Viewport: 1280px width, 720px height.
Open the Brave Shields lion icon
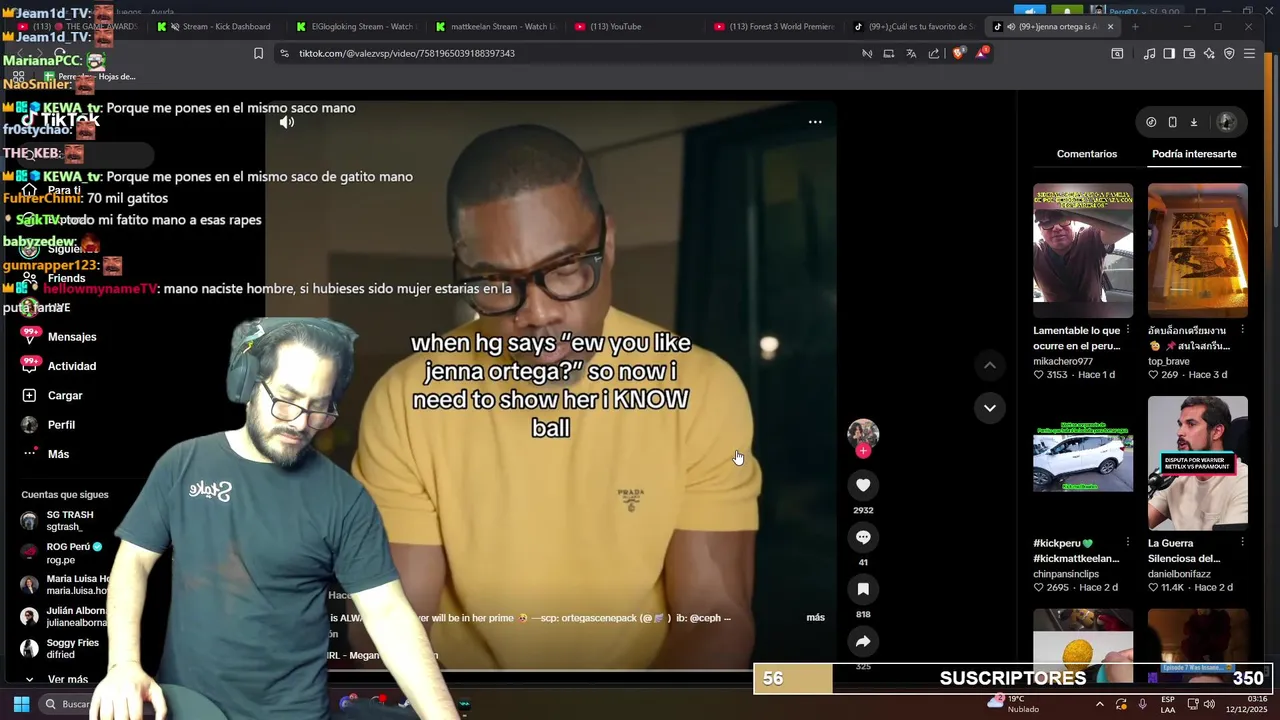pos(958,53)
